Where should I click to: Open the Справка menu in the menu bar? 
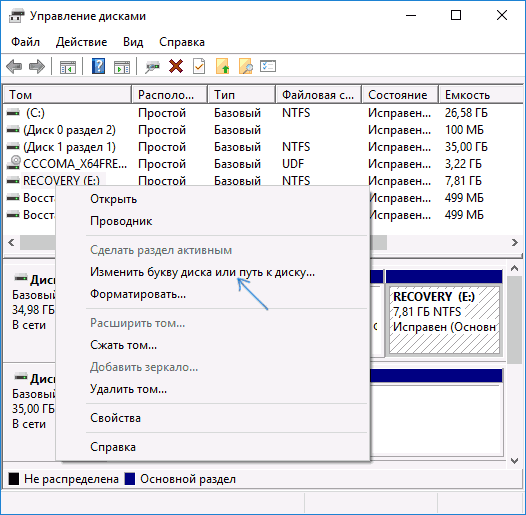pyautogui.click(x=182, y=42)
